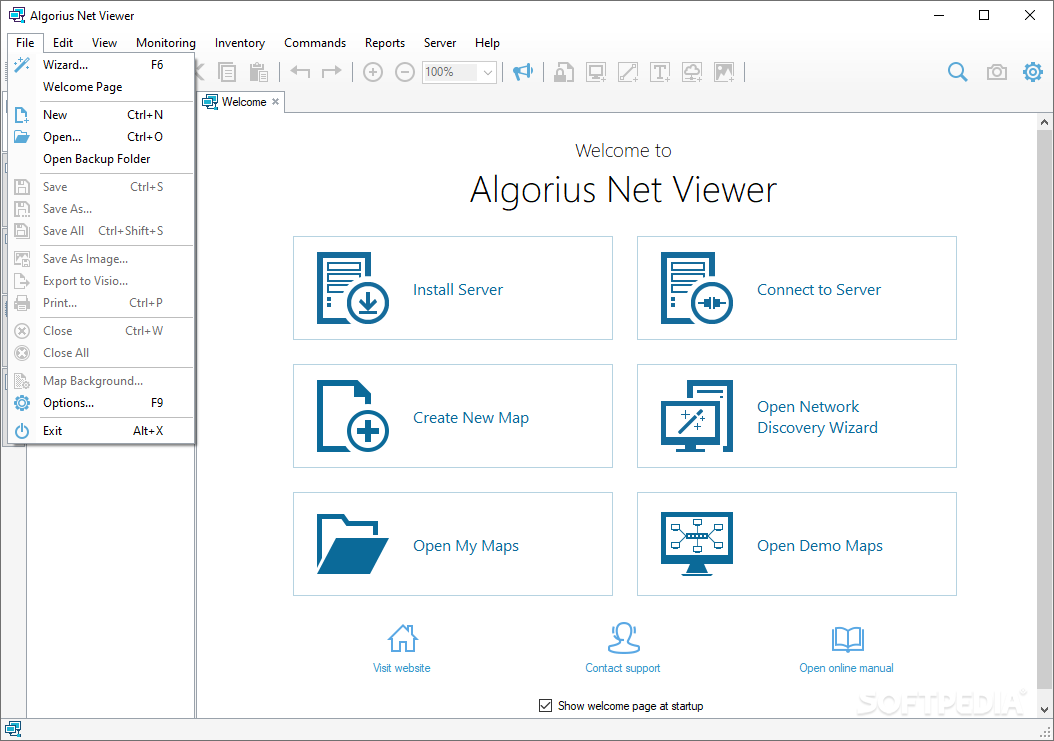Select New in the File menu
Viewport: 1054px width, 741px height.
pos(102,115)
